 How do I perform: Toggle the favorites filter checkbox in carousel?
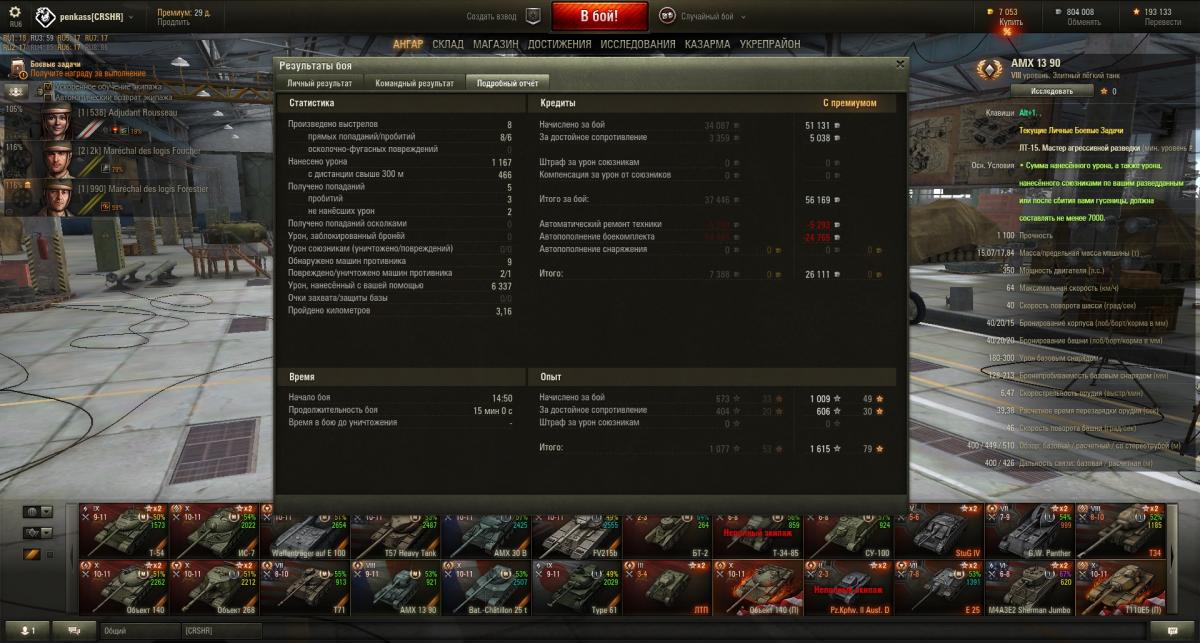click(50, 554)
